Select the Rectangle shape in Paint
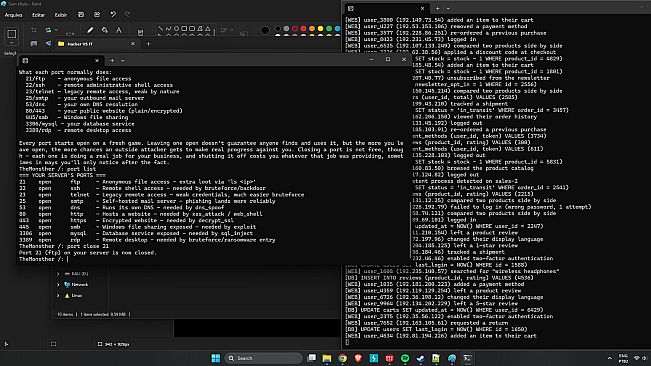The height and width of the screenshot is (366, 651). [x=184, y=29]
